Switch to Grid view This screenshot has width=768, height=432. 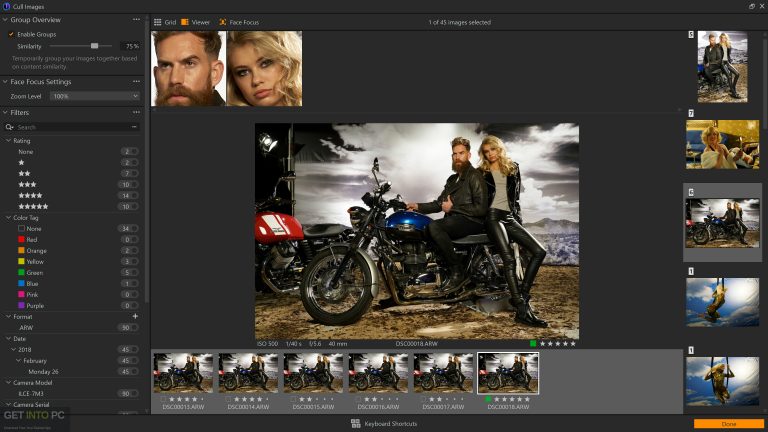coord(163,21)
